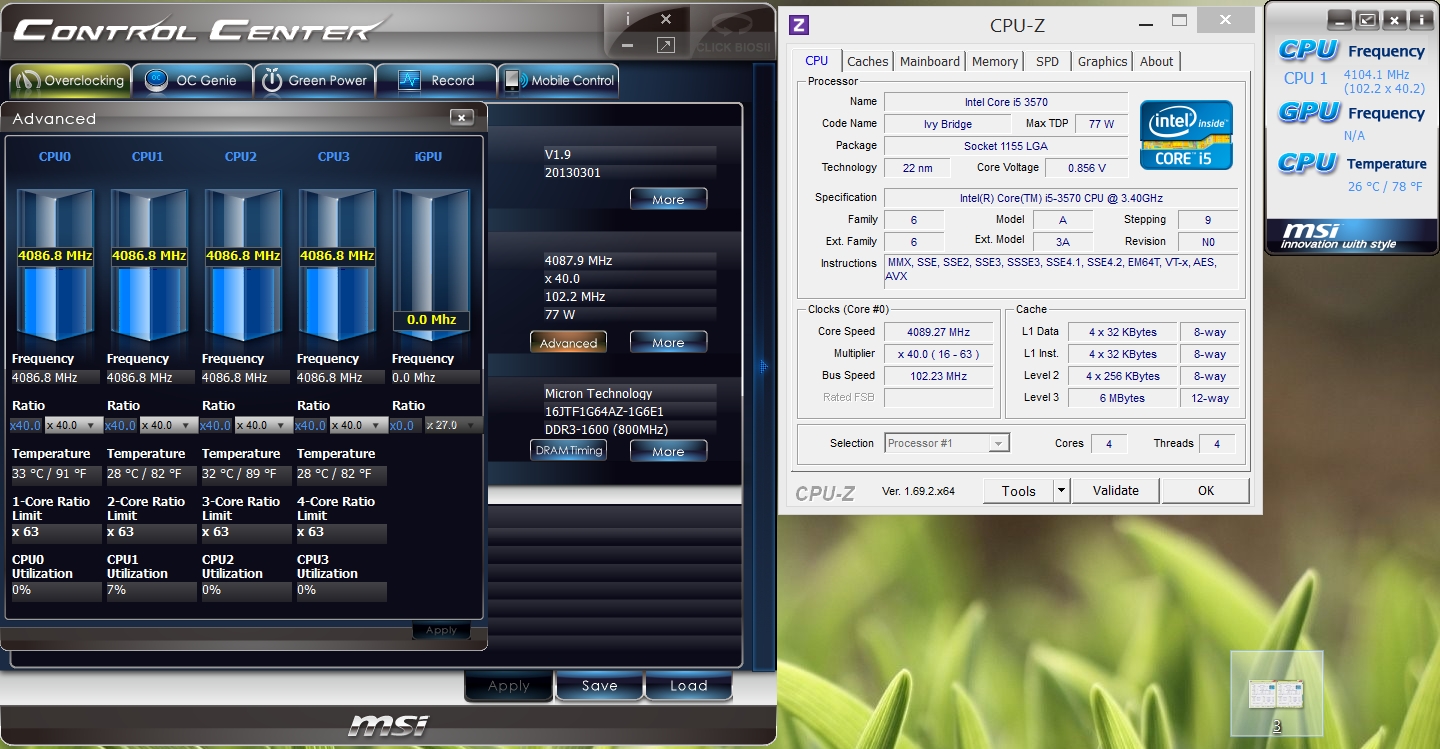
Task: Switch to the Green Power tab
Action: point(314,81)
